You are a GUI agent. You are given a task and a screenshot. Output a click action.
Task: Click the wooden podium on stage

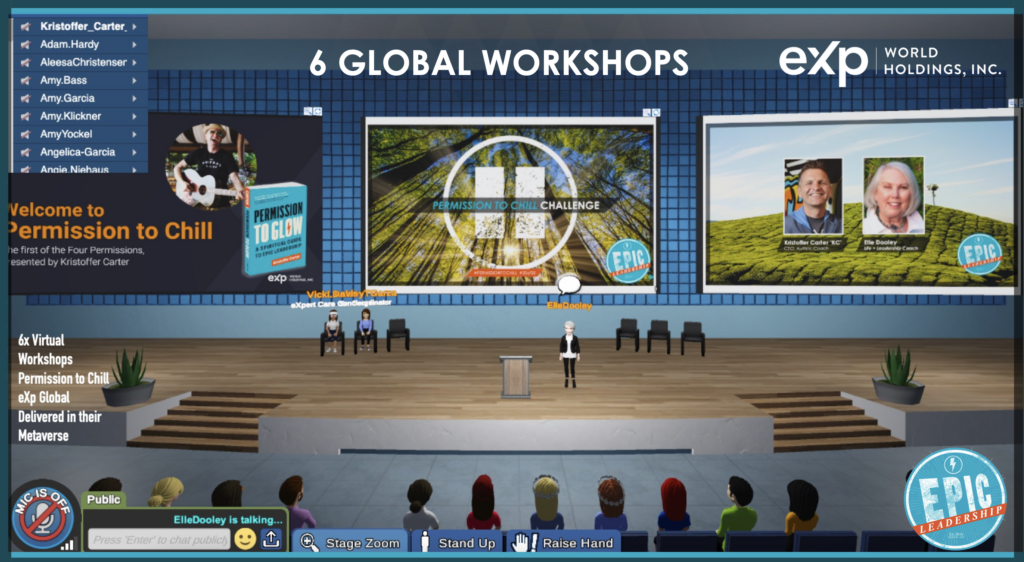pos(516,376)
